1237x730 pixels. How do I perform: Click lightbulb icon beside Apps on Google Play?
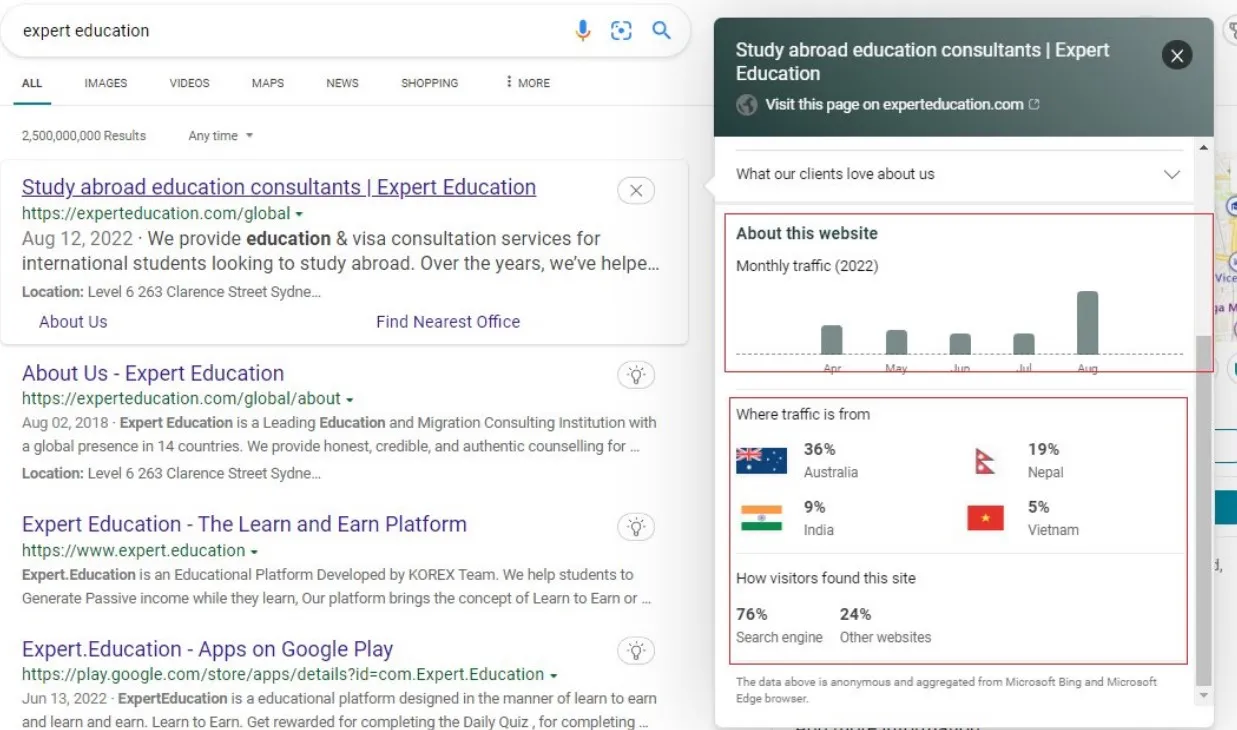(x=636, y=651)
